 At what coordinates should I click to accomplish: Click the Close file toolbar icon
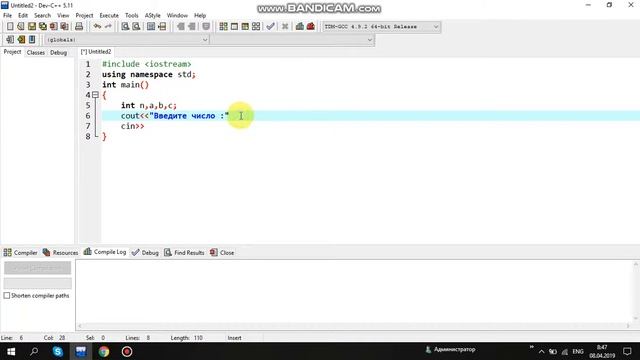pyautogui.click(x=53, y=27)
